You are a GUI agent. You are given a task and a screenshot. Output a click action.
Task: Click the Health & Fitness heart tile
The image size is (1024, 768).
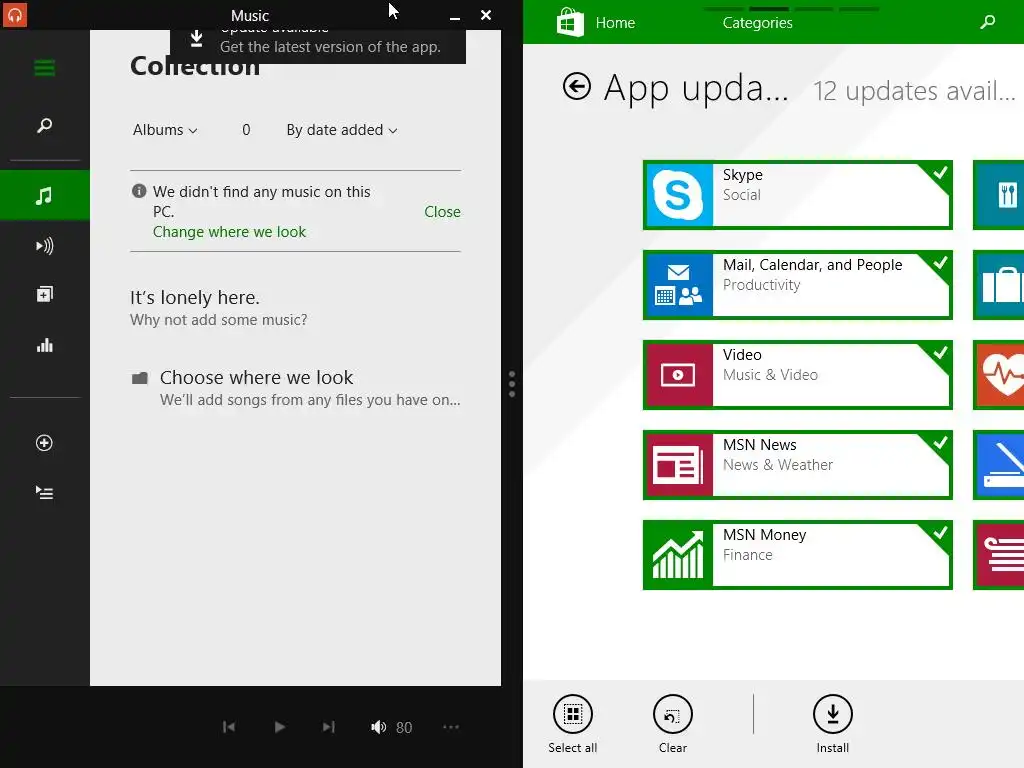pyautogui.click(x=999, y=375)
